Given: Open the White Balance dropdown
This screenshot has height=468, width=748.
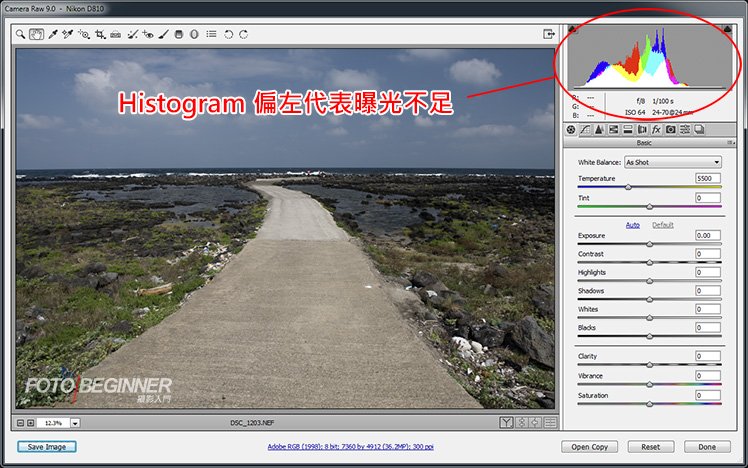Looking at the screenshot, I should pyautogui.click(x=672, y=162).
